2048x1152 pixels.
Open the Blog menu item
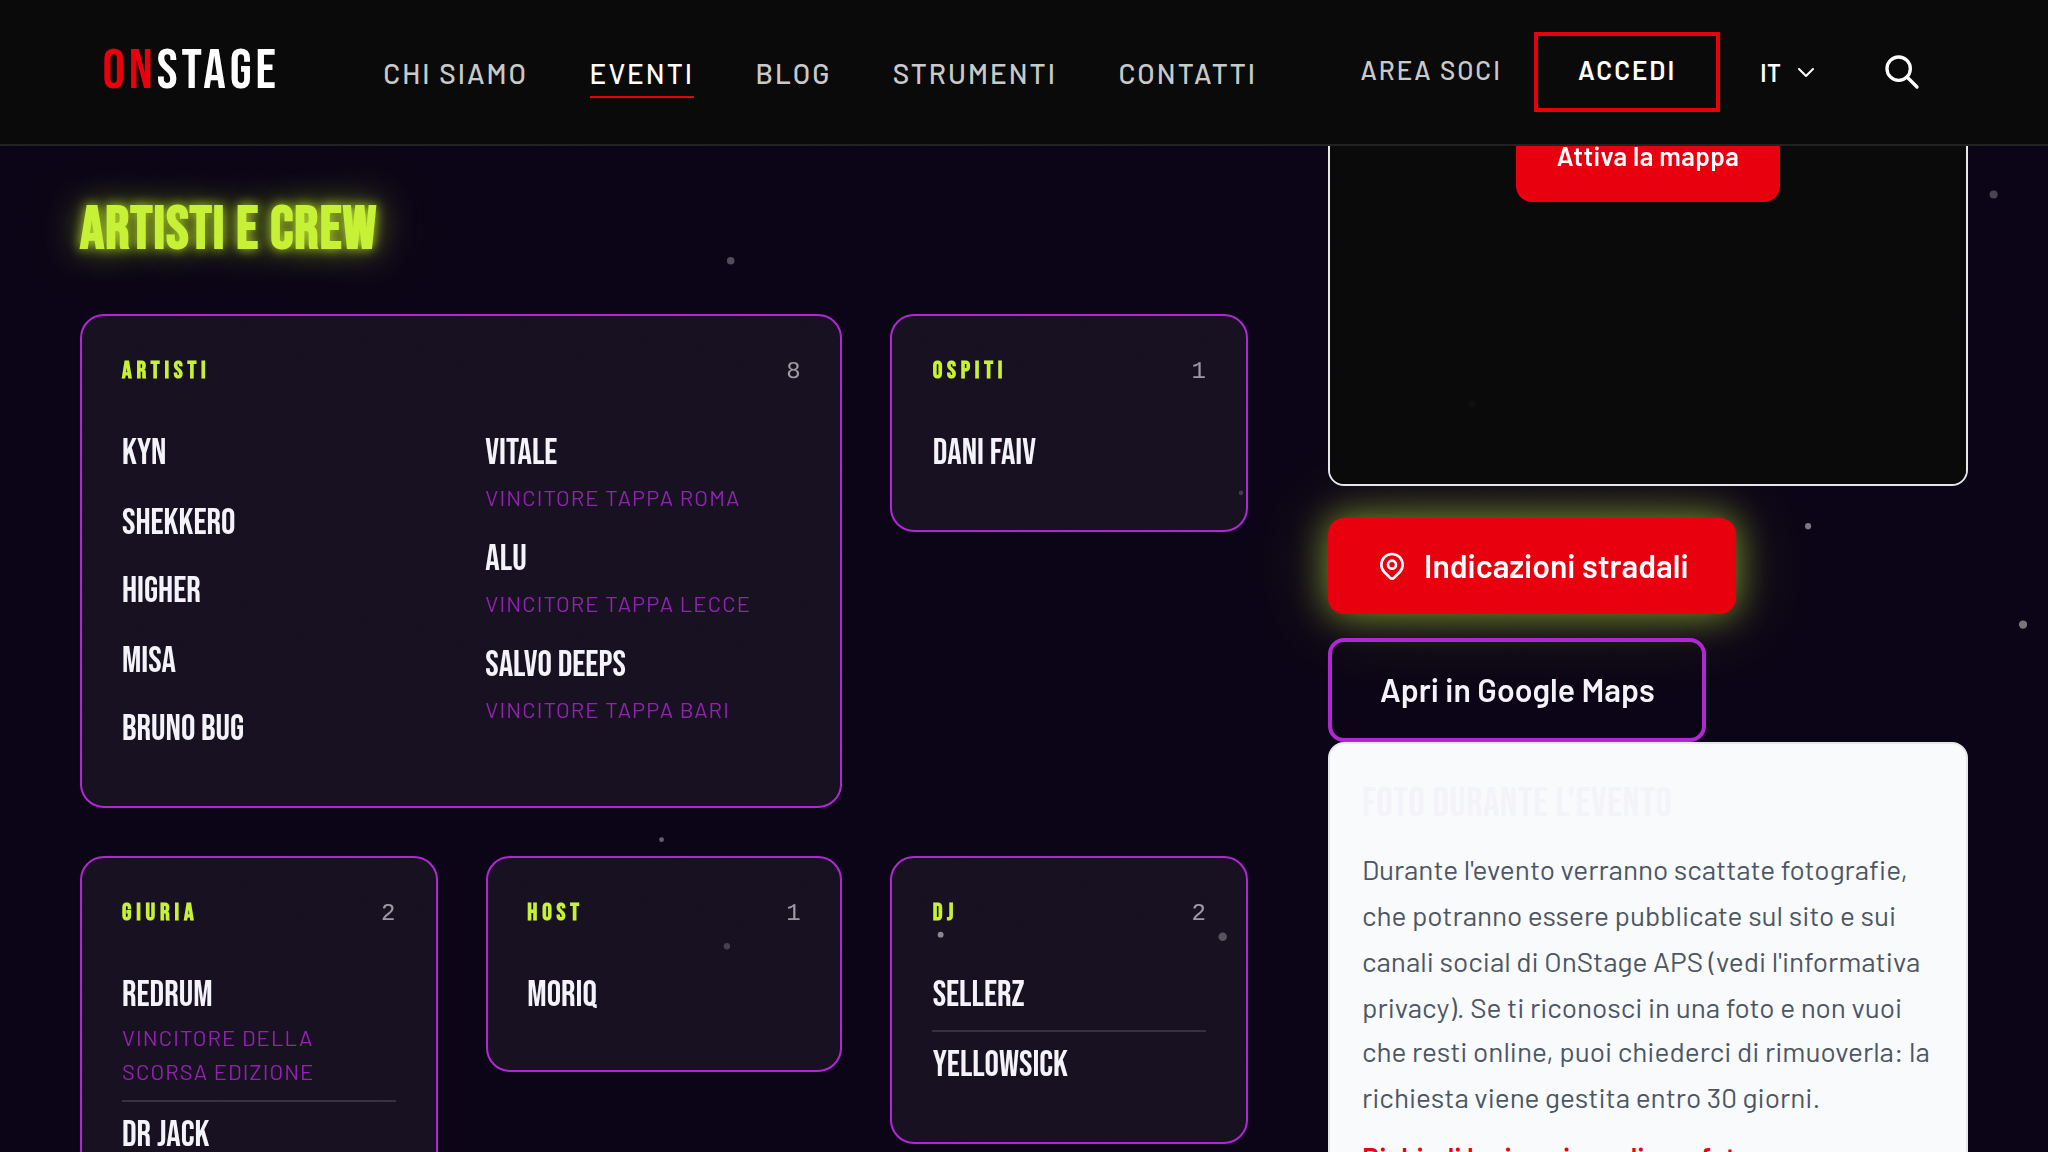[793, 74]
